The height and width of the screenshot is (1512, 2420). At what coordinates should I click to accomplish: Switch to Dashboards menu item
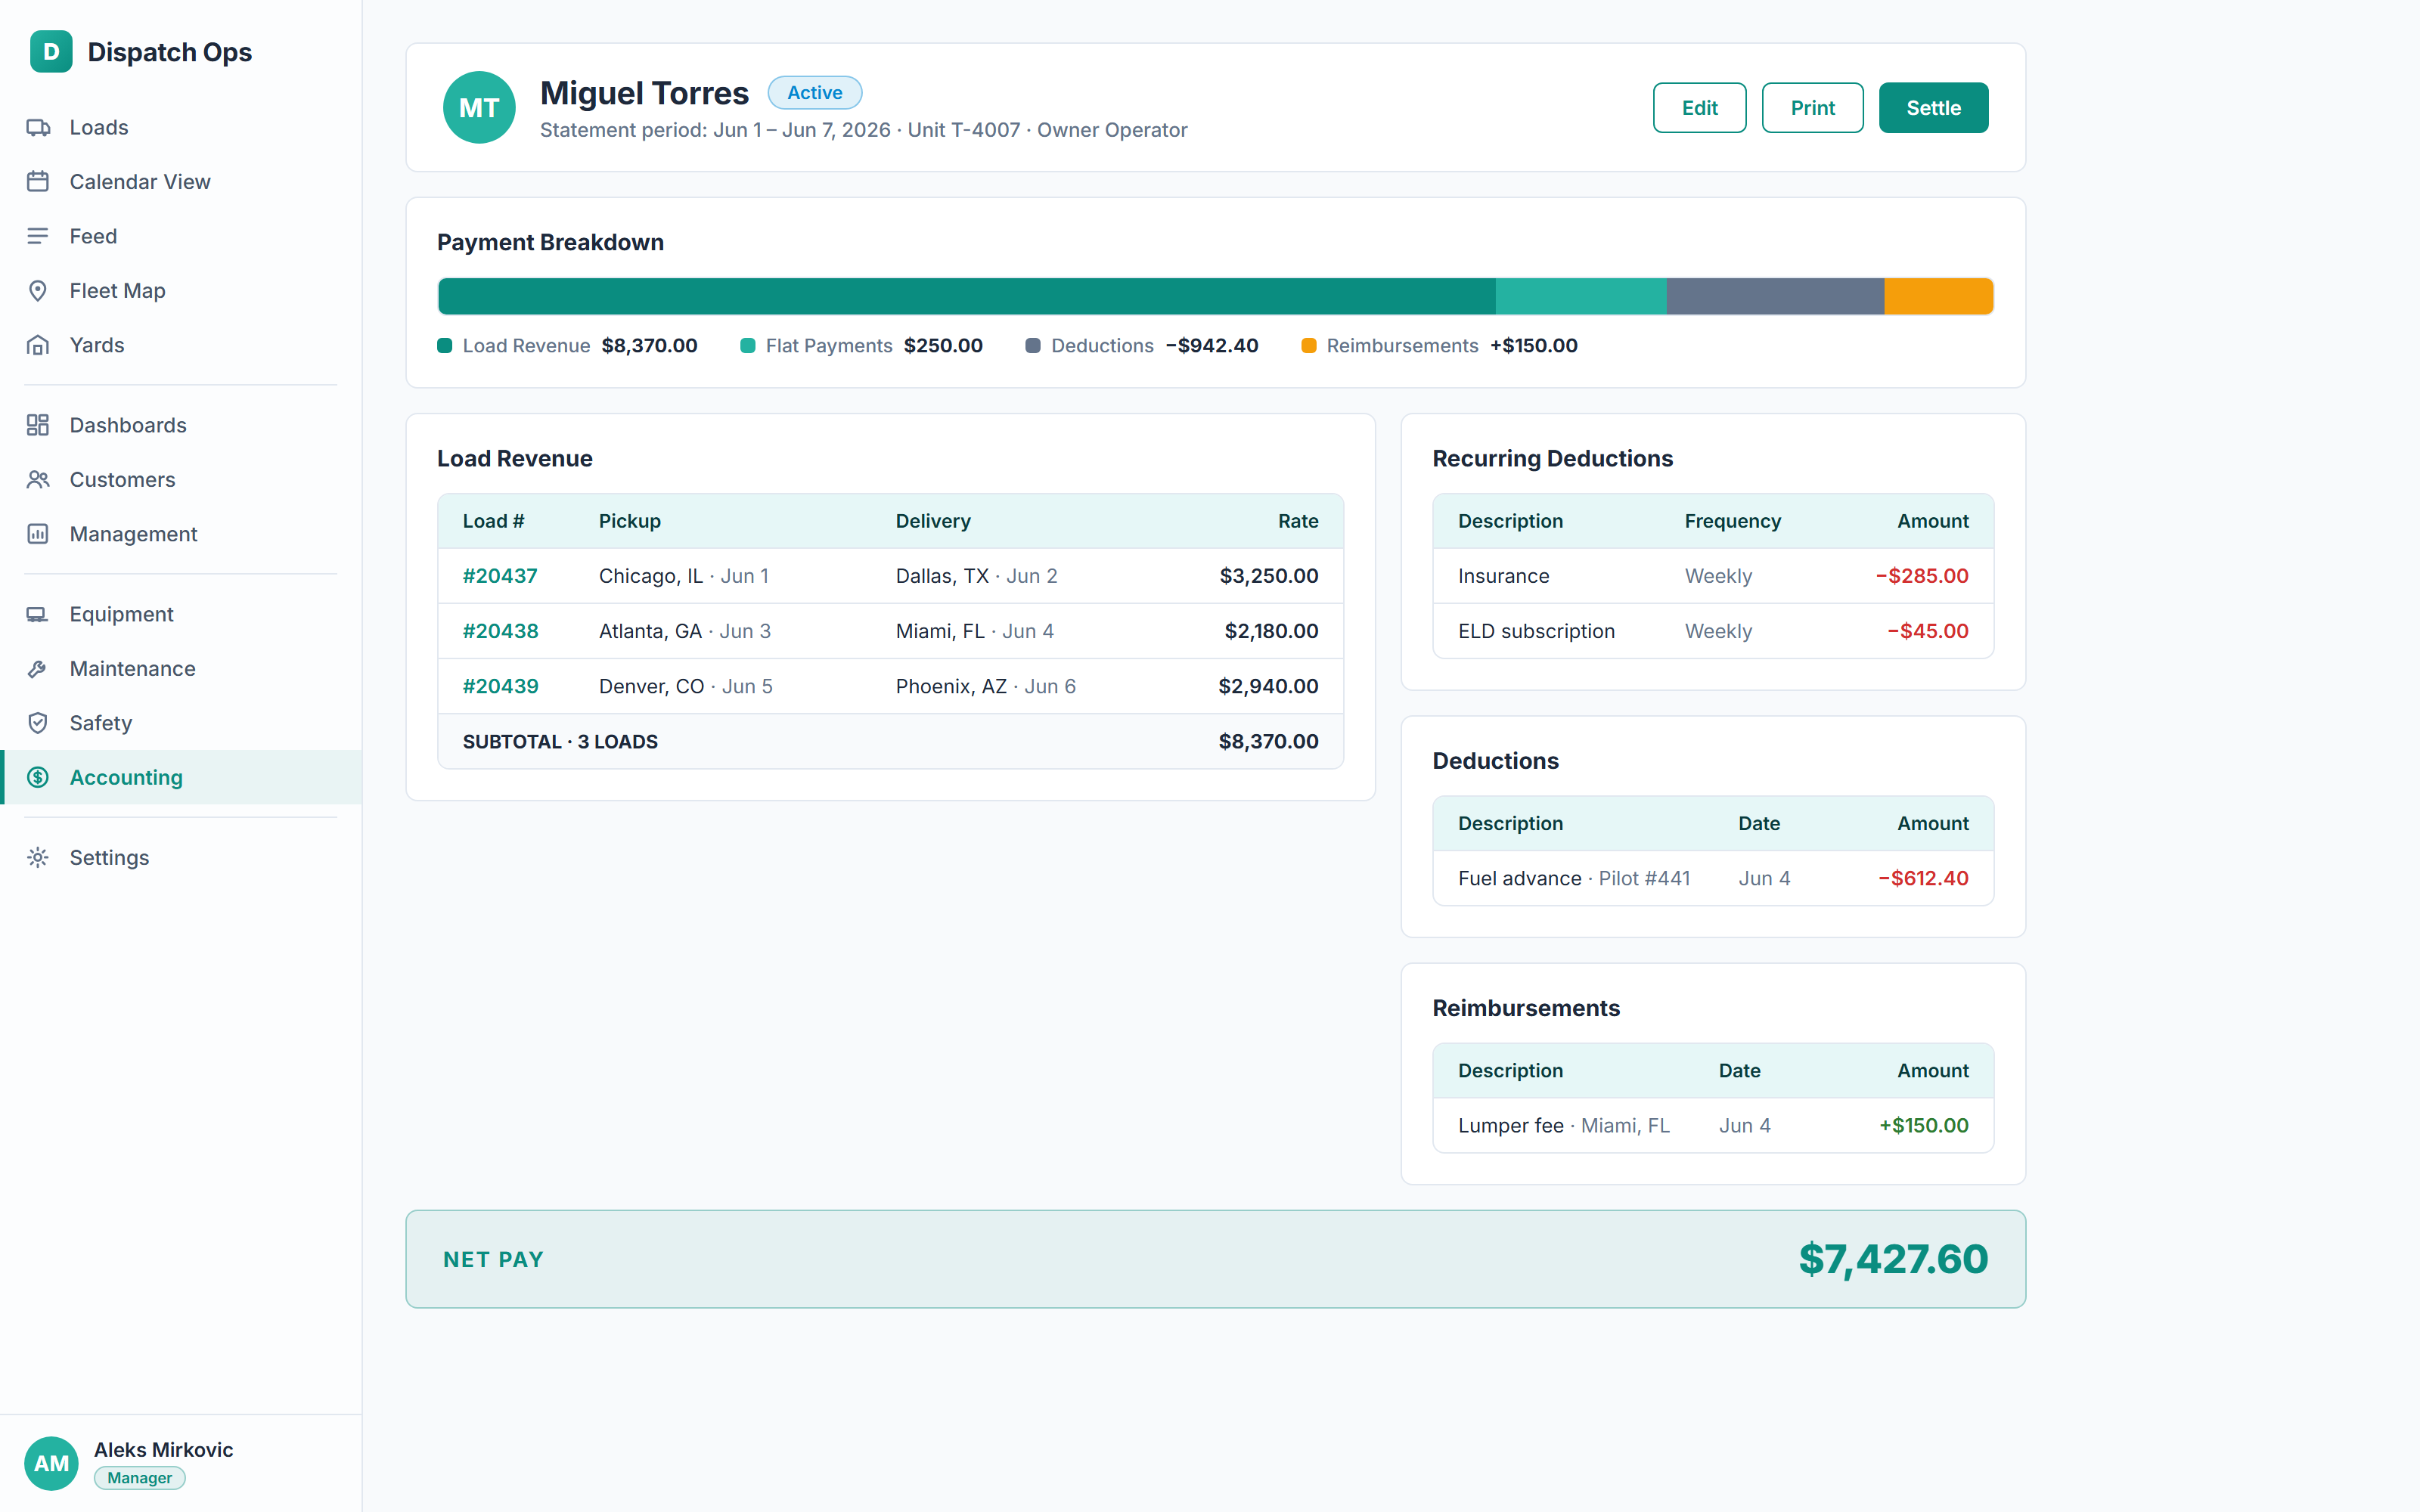coord(181,425)
